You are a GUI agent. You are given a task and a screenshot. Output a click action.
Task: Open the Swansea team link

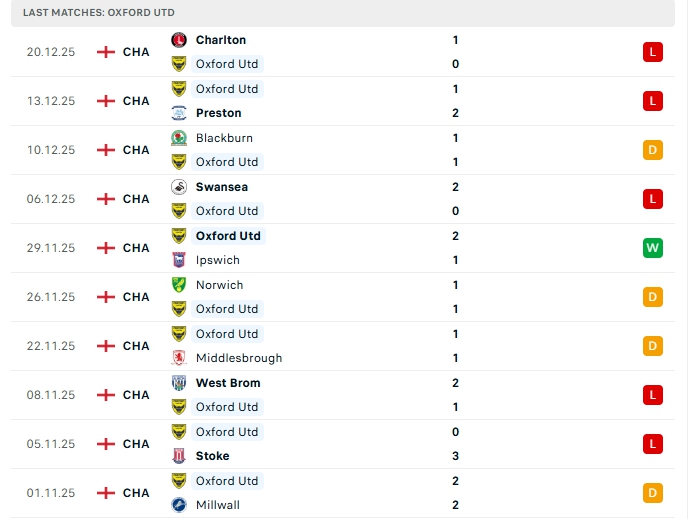pyautogui.click(x=221, y=187)
